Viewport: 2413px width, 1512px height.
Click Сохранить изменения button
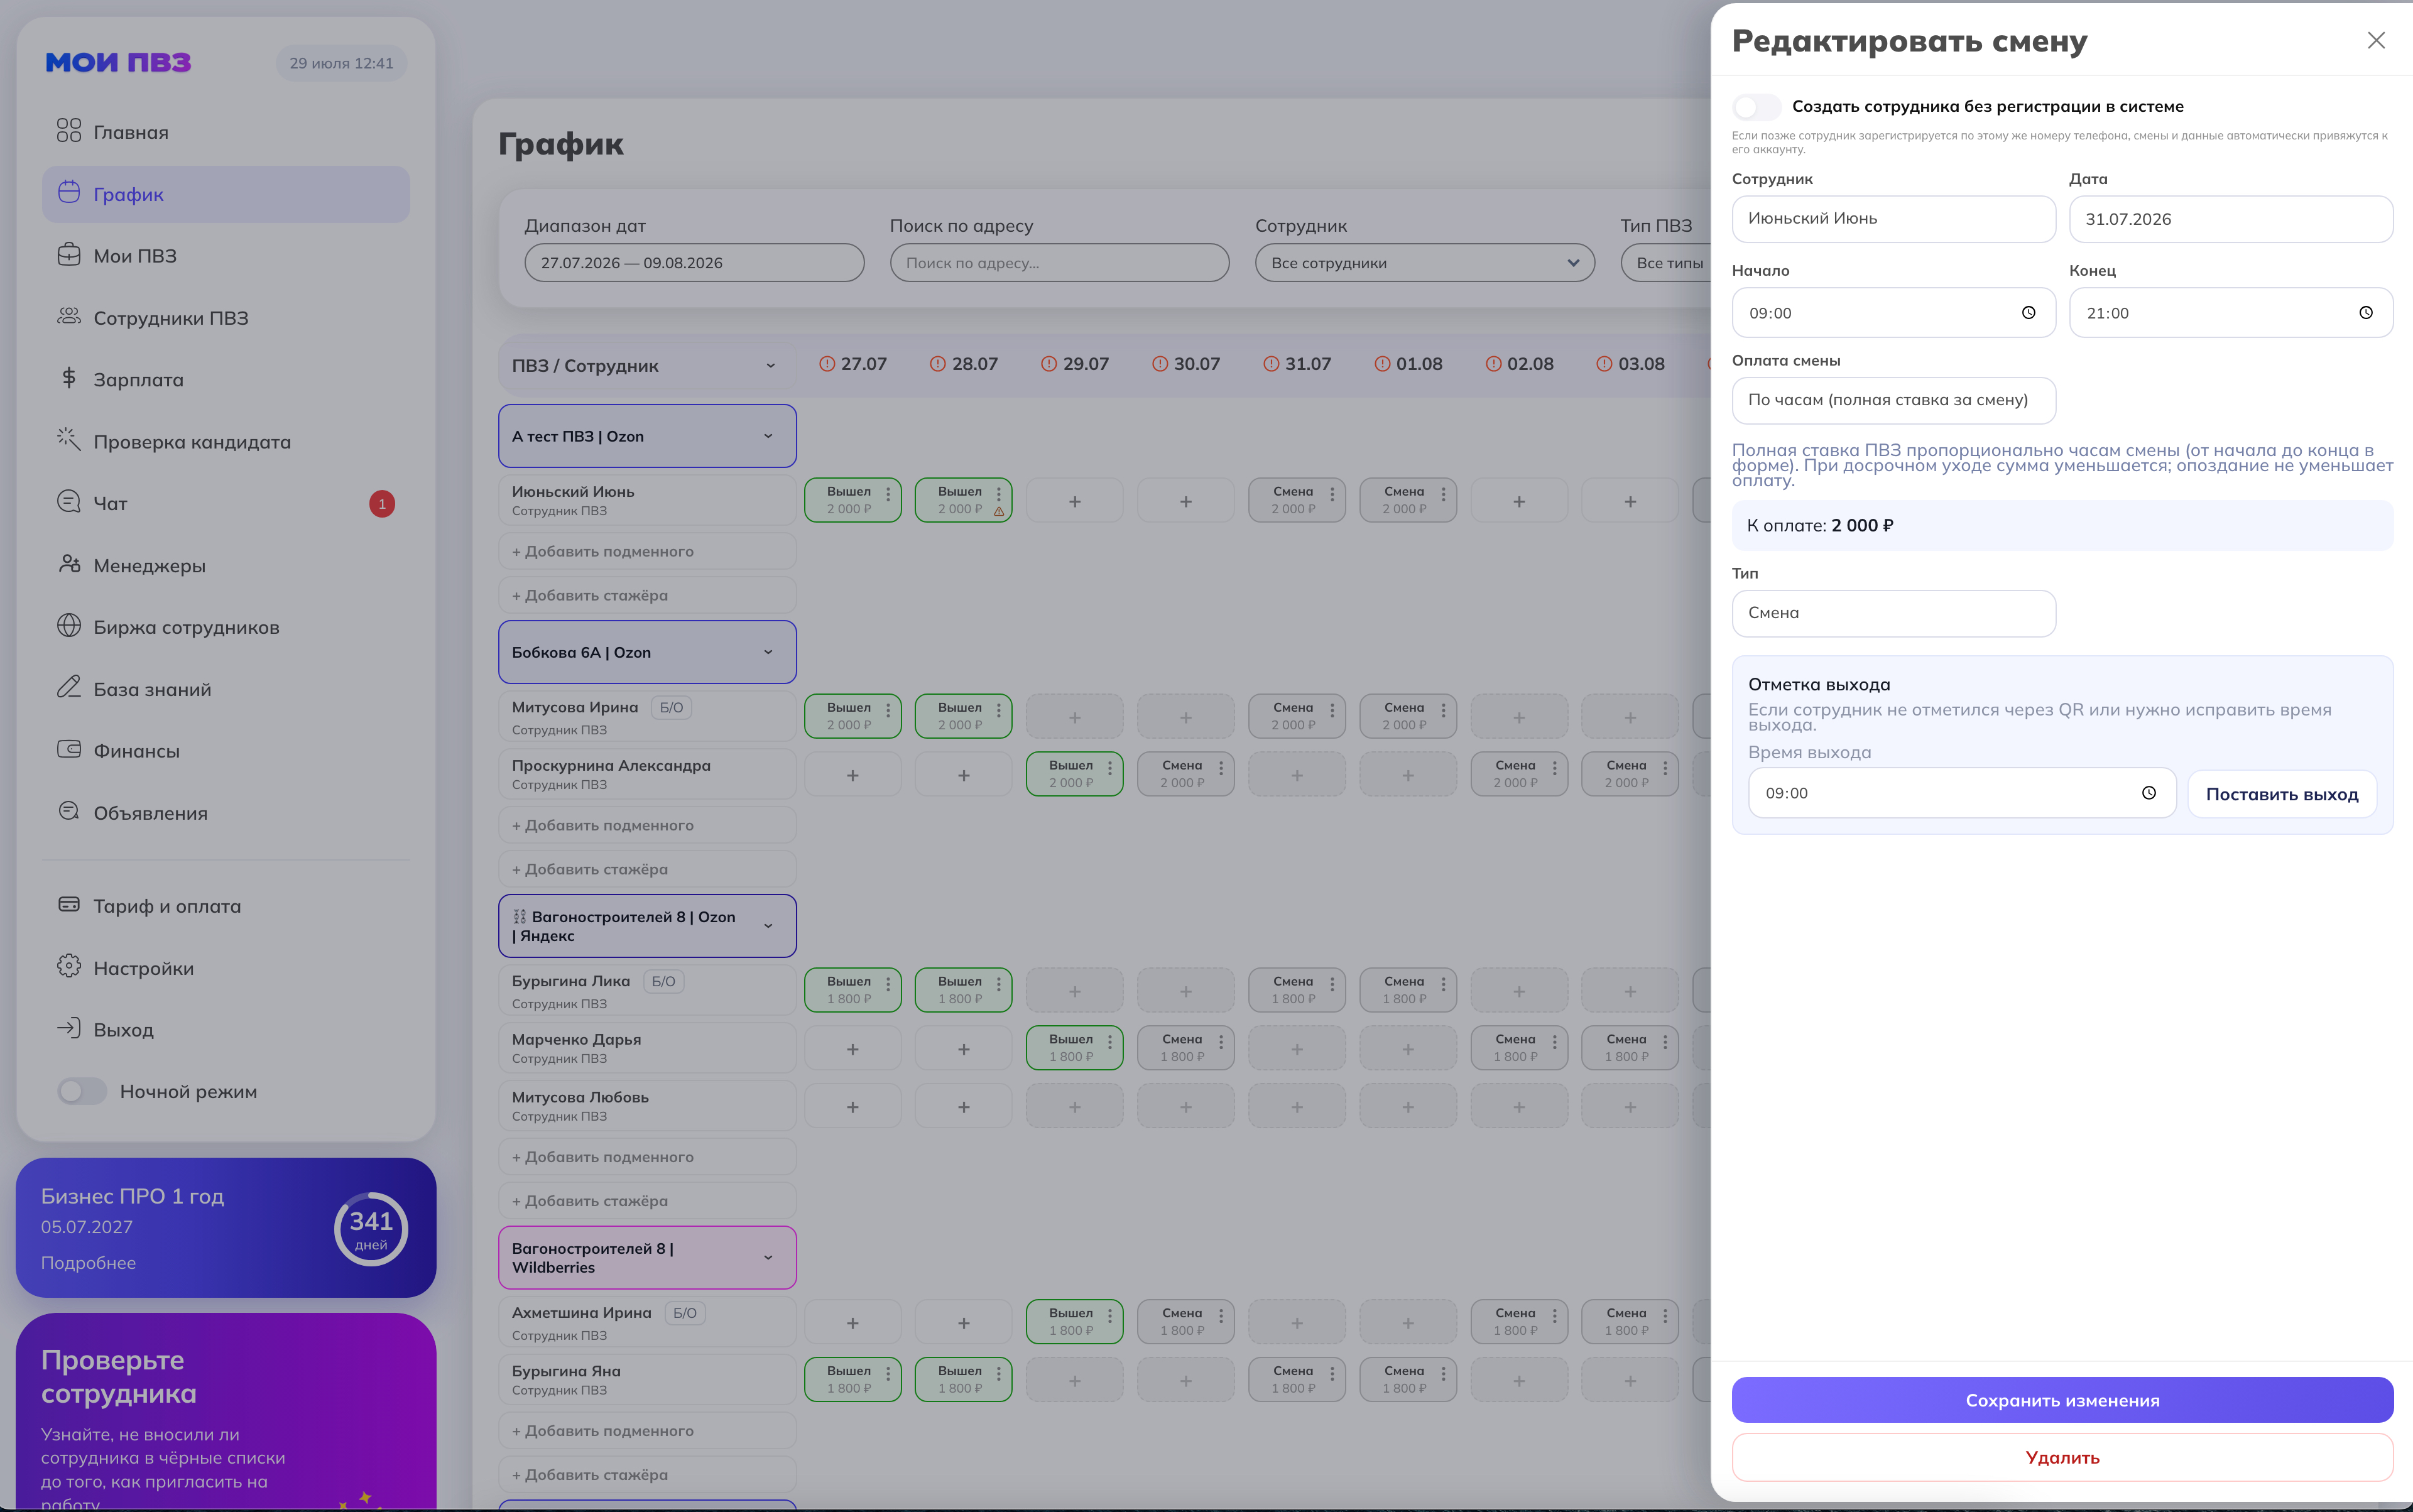[2062, 1400]
